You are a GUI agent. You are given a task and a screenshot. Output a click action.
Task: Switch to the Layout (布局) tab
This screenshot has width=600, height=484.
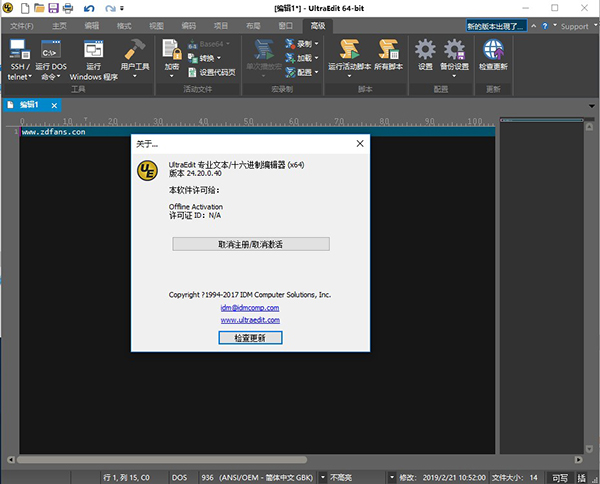[253, 26]
